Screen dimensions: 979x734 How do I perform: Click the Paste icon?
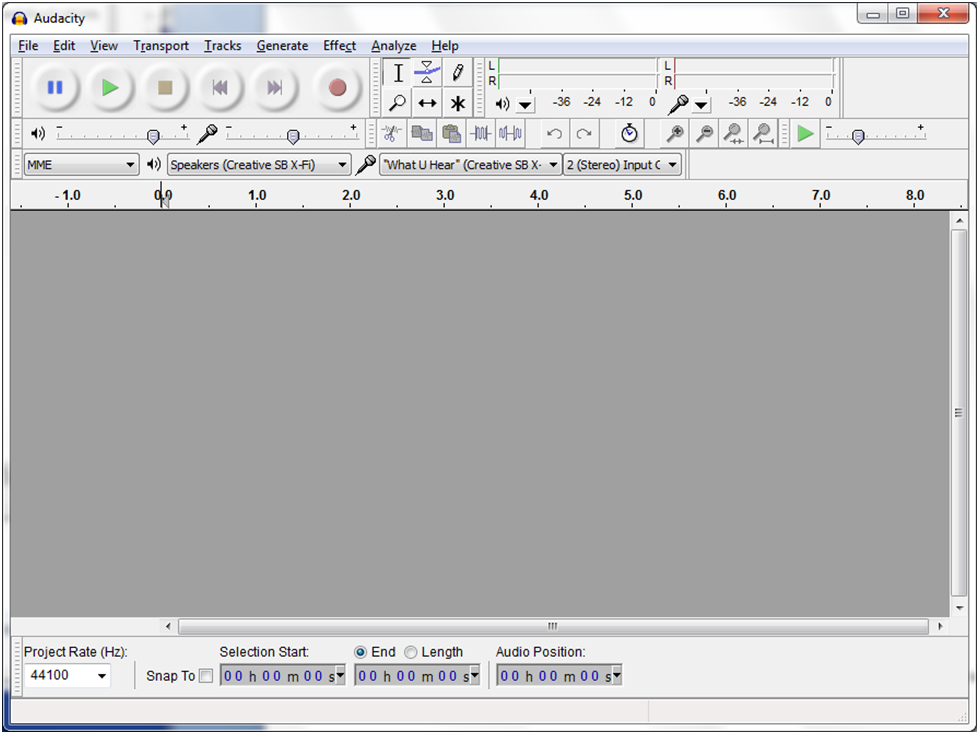tap(451, 134)
